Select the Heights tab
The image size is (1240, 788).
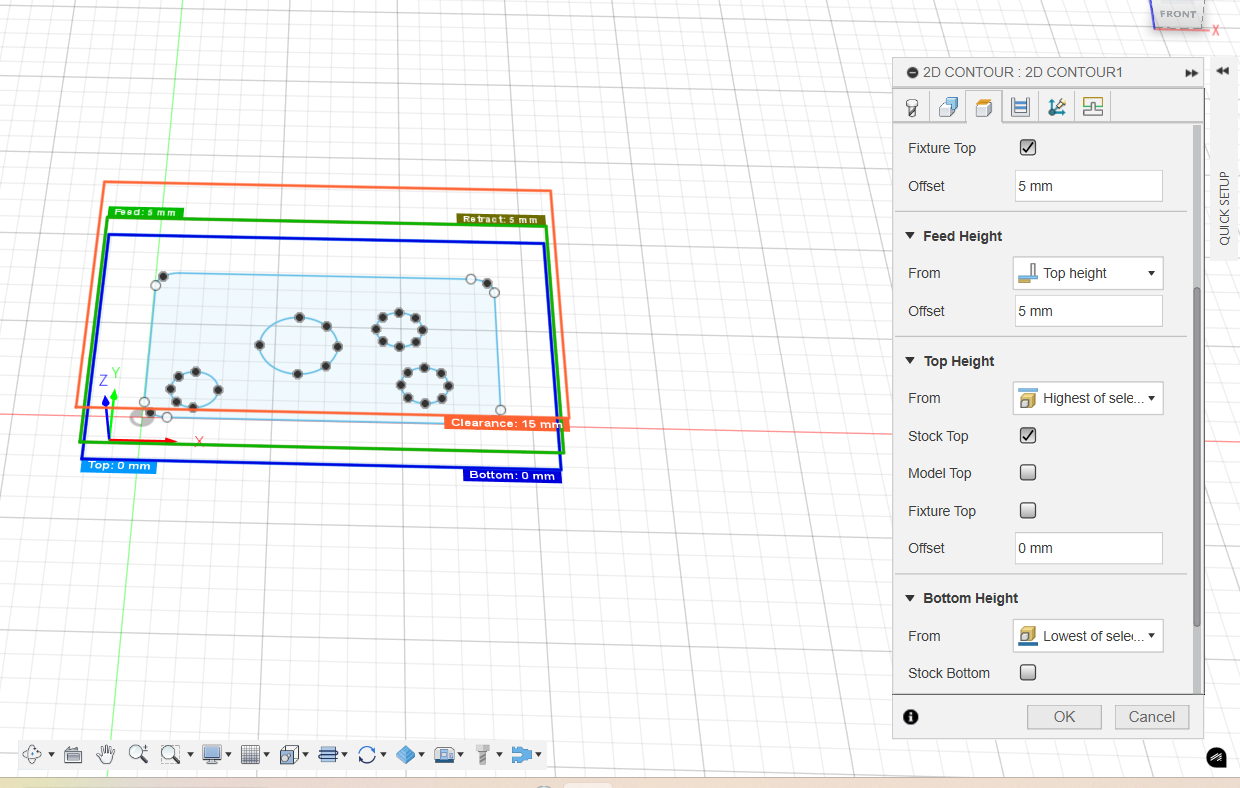point(984,107)
